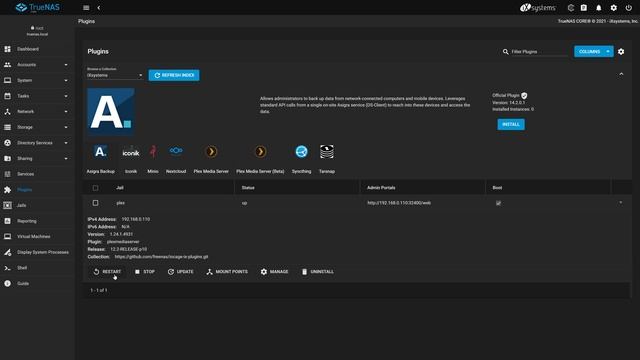This screenshot has width=640, height=360.
Task: Focus the Filter Plugins search field
Action: pyautogui.click(x=539, y=52)
